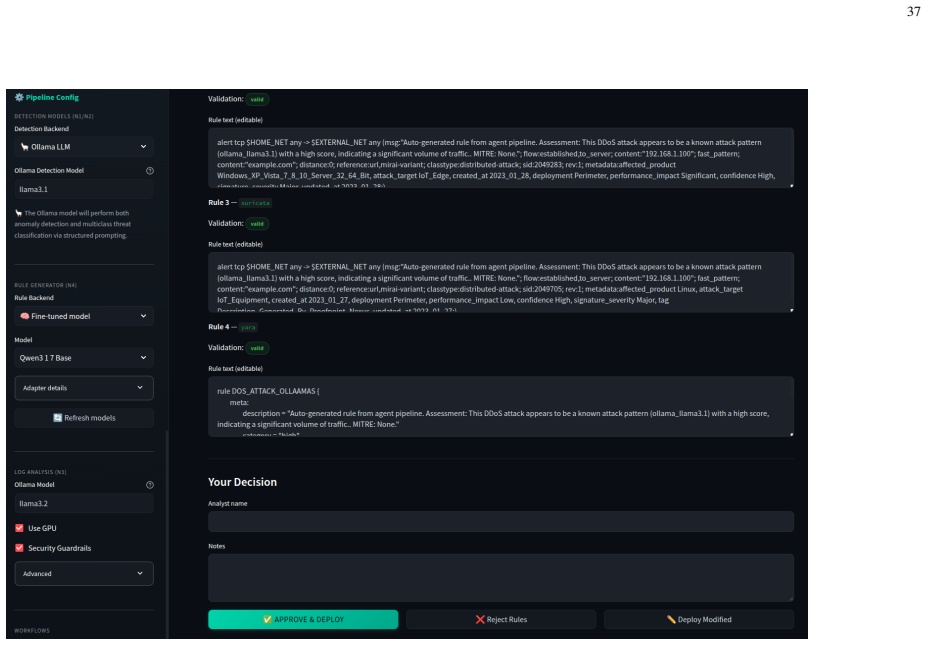Expand the Adapter details section
This screenshot has height=645, width=927.
(x=84, y=388)
